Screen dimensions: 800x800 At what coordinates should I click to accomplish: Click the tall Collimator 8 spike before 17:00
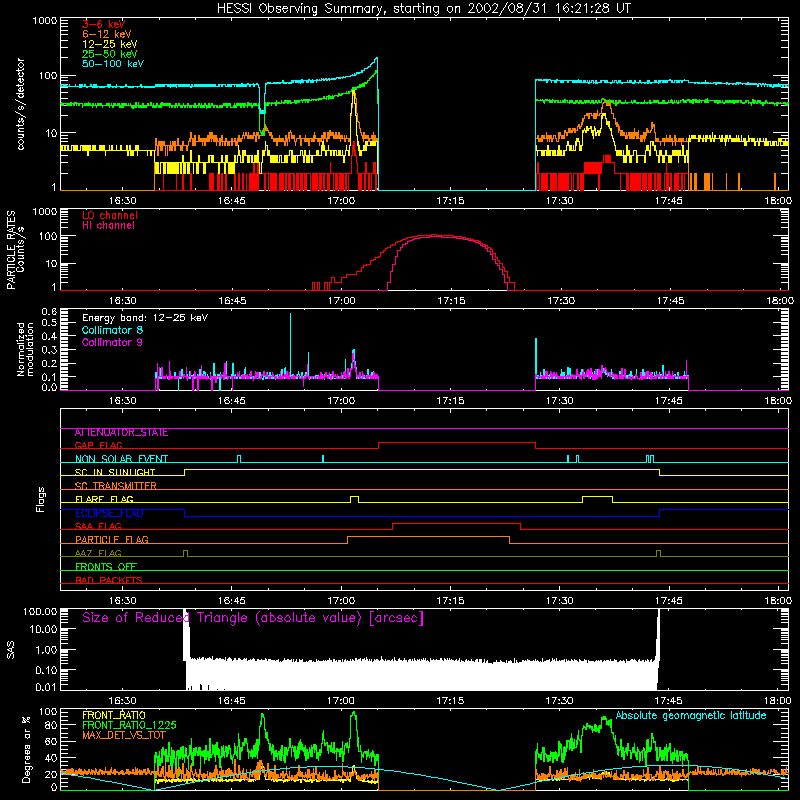click(x=290, y=342)
